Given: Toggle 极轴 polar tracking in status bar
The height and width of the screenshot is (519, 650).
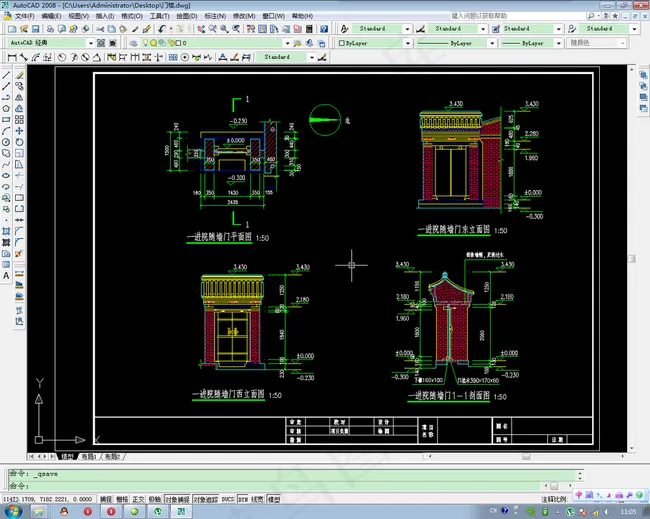Looking at the screenshot, I should click(155, 500).
